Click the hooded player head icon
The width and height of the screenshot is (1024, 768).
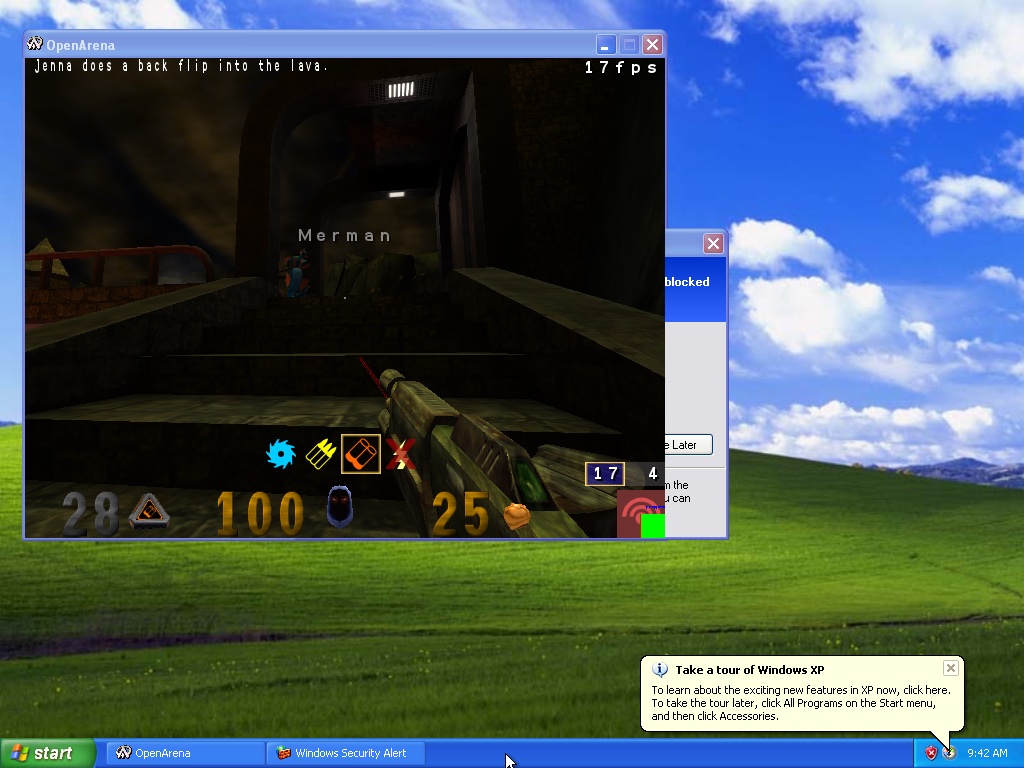(x=340, y=506)
